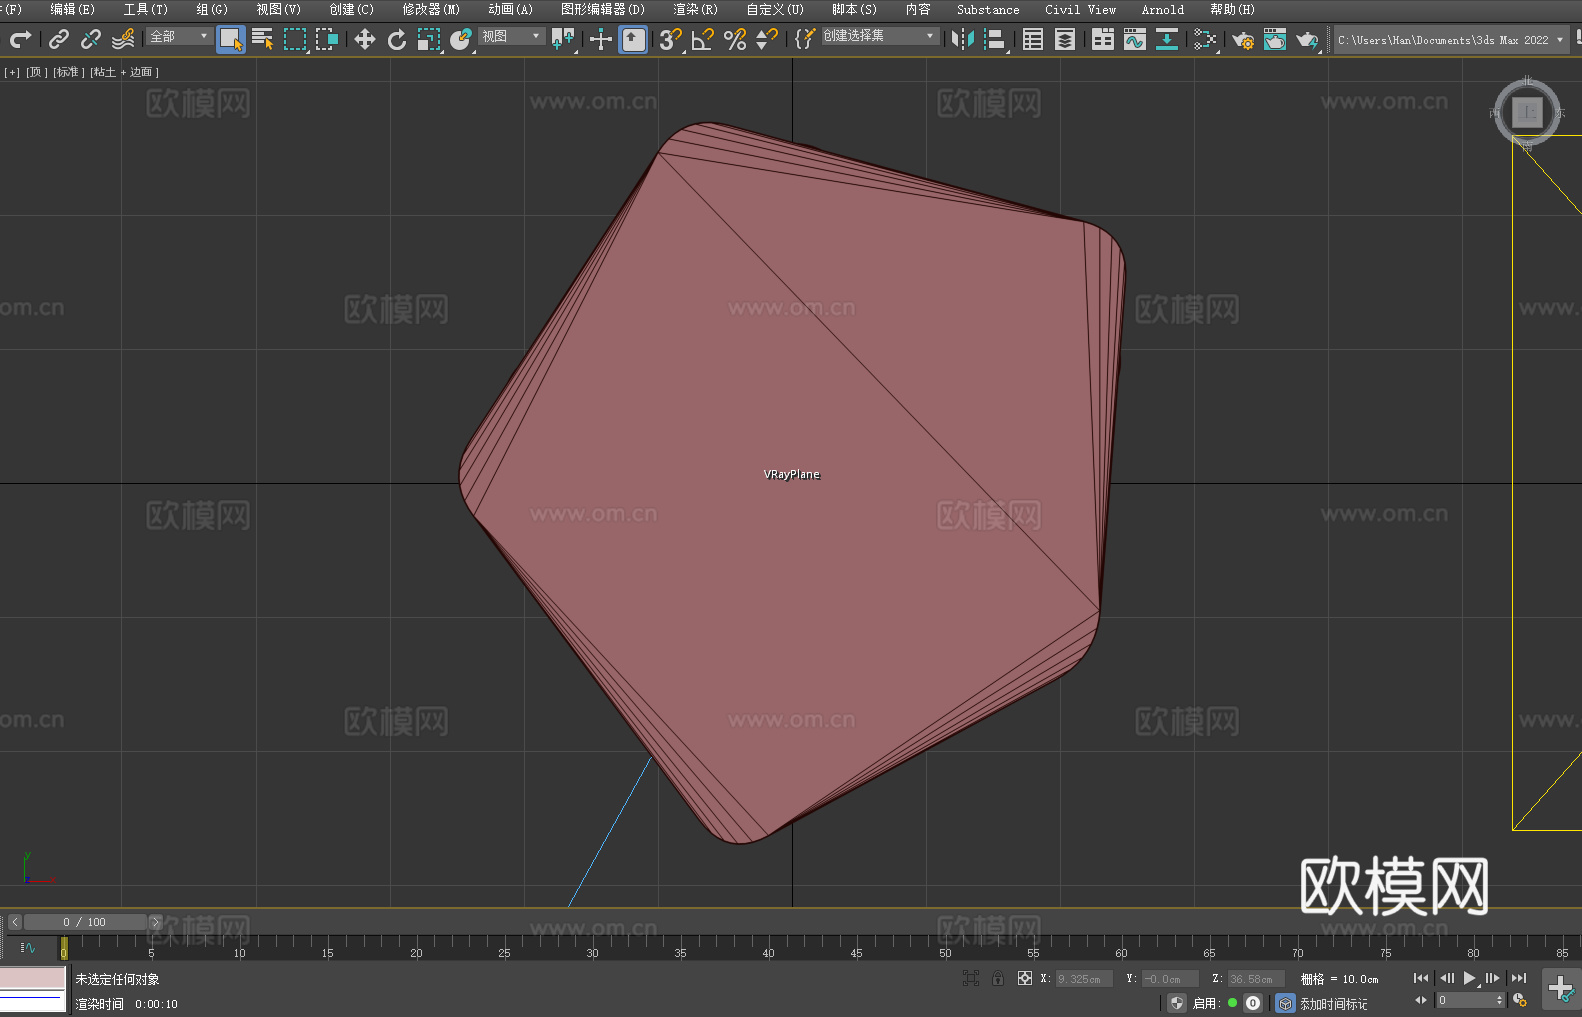
Task: Click the Render Production teapot icon
Action: pyautogui.click(x=1307, y=39)
